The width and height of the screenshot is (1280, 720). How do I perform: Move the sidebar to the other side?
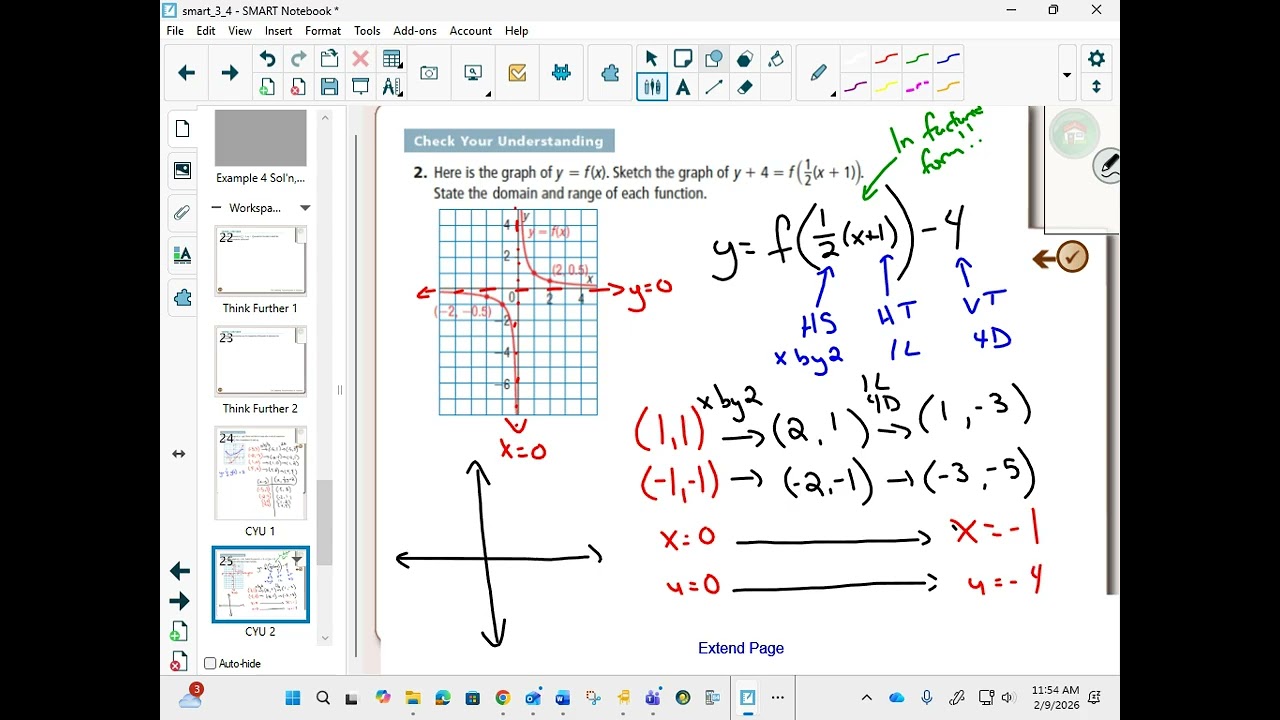(x=179, y=454)
